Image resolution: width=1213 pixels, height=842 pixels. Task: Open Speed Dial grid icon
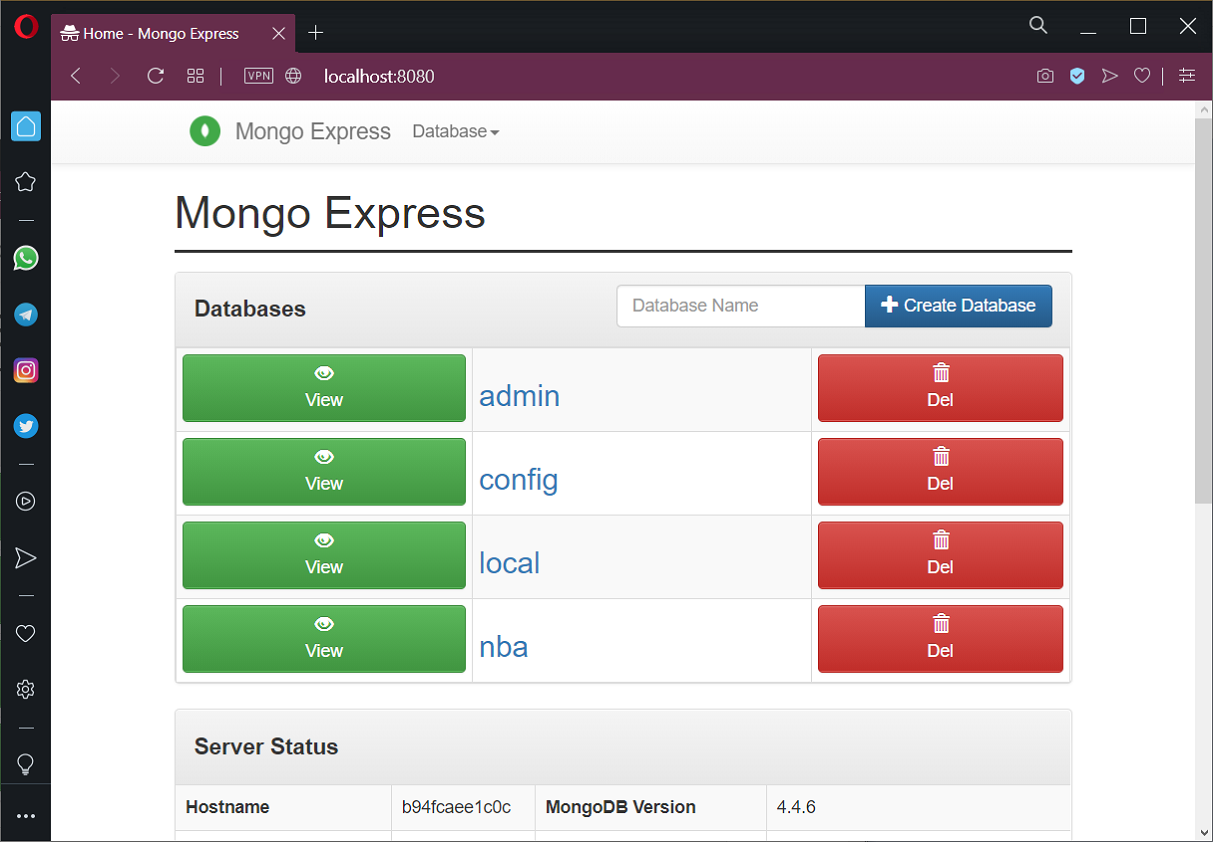point(196,76)
